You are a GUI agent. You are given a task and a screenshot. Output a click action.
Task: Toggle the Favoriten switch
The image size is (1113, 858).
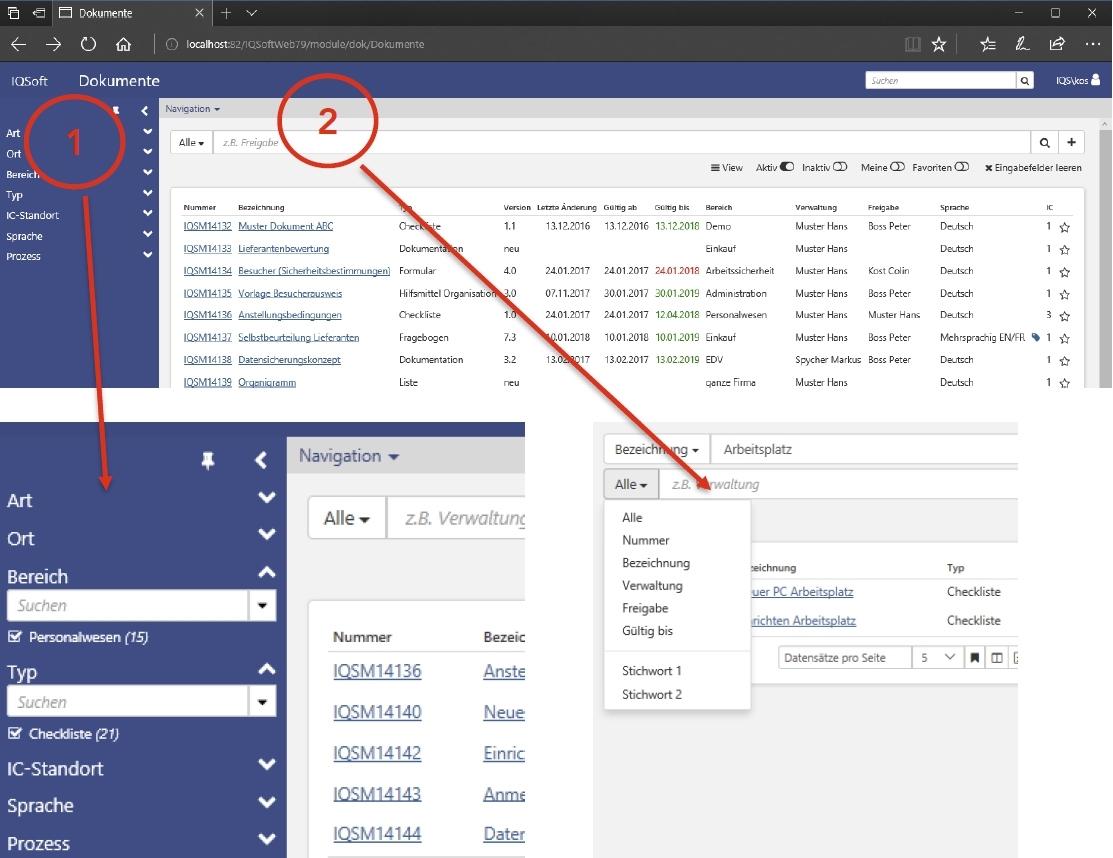[962, 167]
